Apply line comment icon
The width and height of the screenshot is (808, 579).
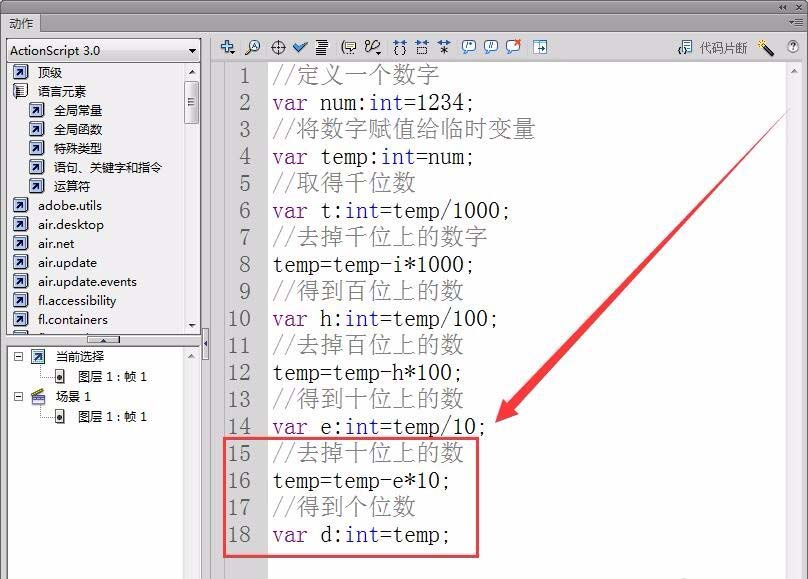point(491,47)
